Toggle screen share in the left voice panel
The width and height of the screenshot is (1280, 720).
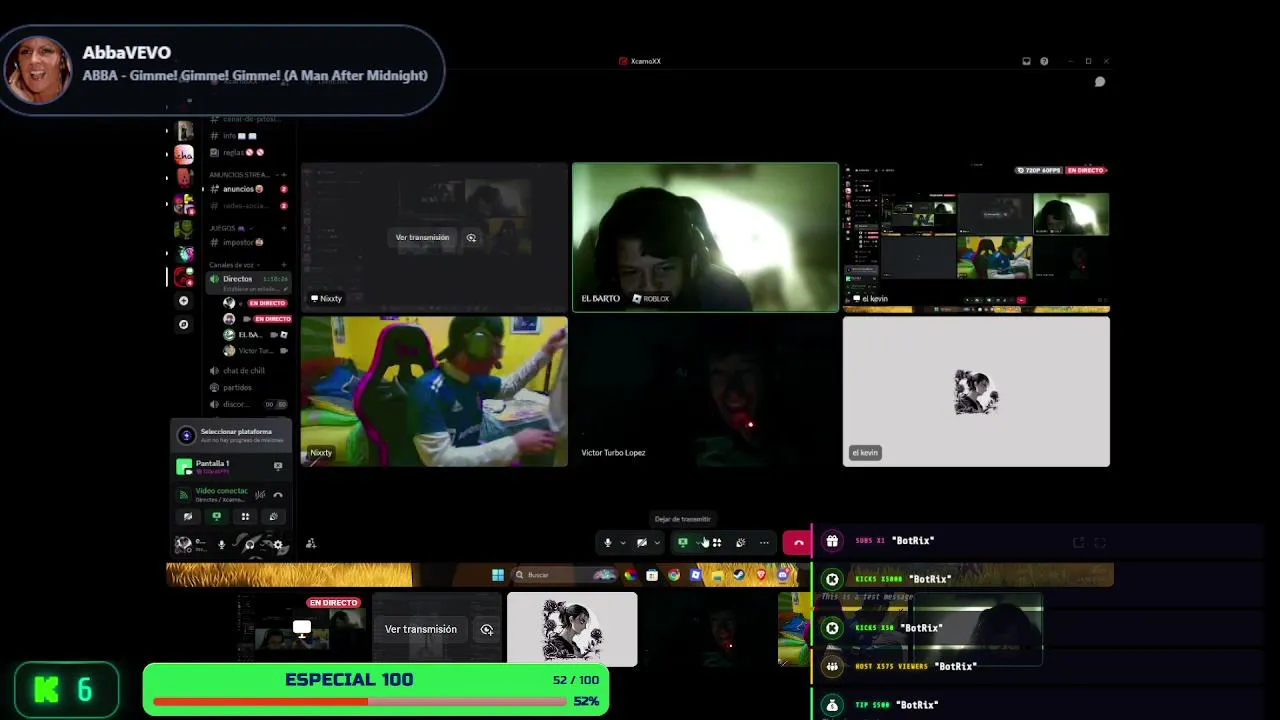[x=216, y=517]
